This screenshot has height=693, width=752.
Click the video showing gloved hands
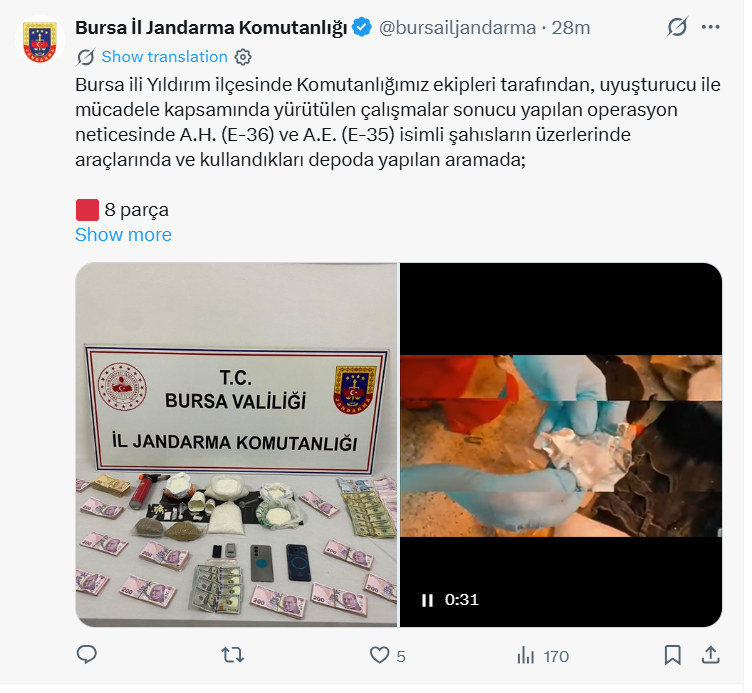point(561,445)
